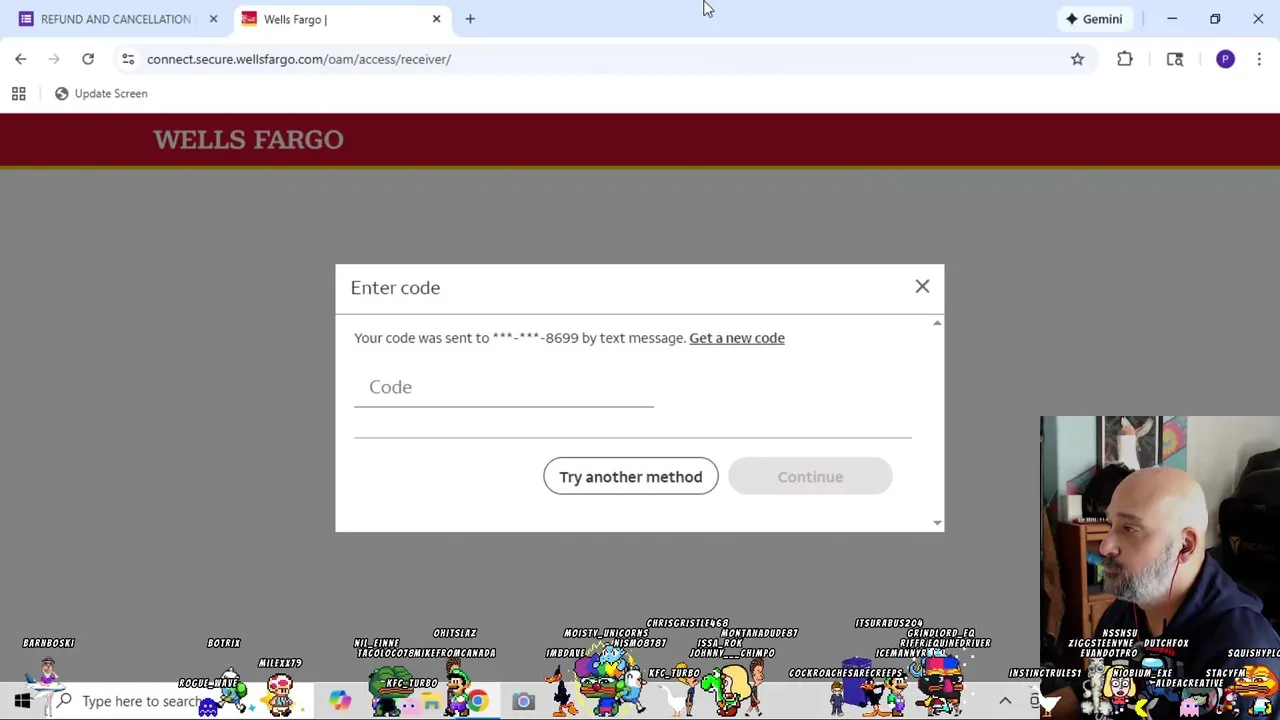The image size is (1280, 720).
Task: Close the Wells Fargo tab
Action: coord(436,19)
